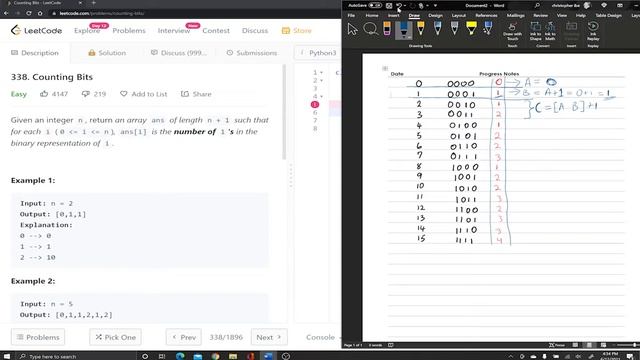Open the locked Solution tab
Screen dimensions: 640x360
107,53
